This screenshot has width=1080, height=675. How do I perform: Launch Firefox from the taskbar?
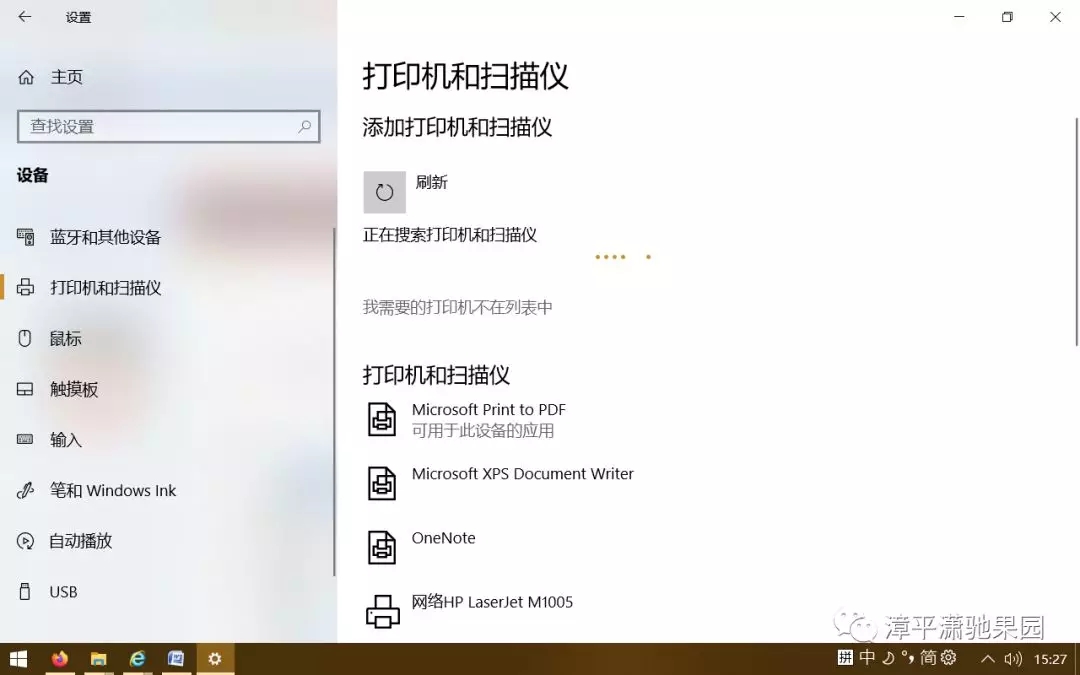(x=60, y=659)
